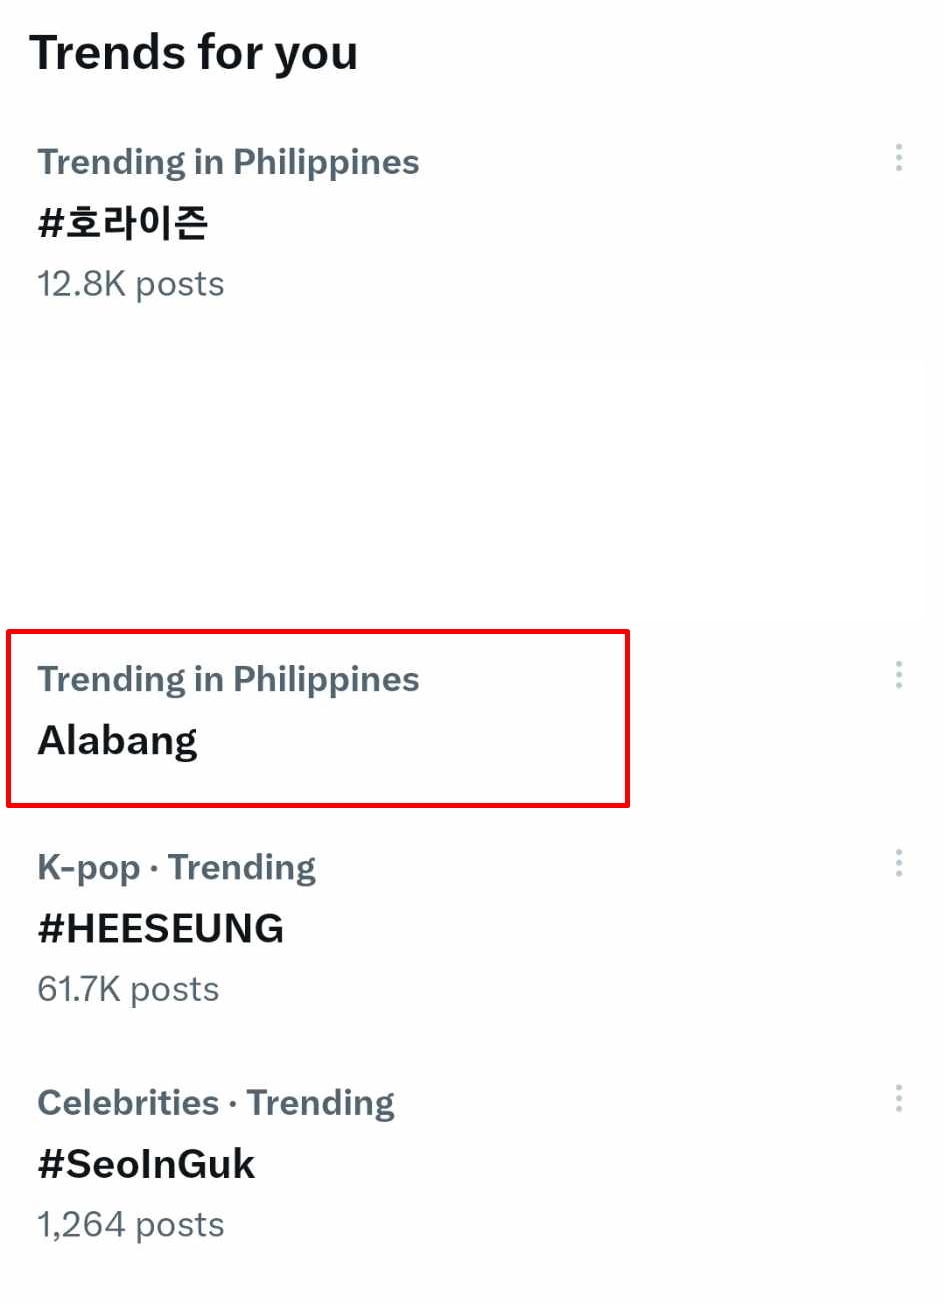Click the kebab icon on the K-pop trend row
Viewport: 945px width, 1304px height.
coord(899,864)
